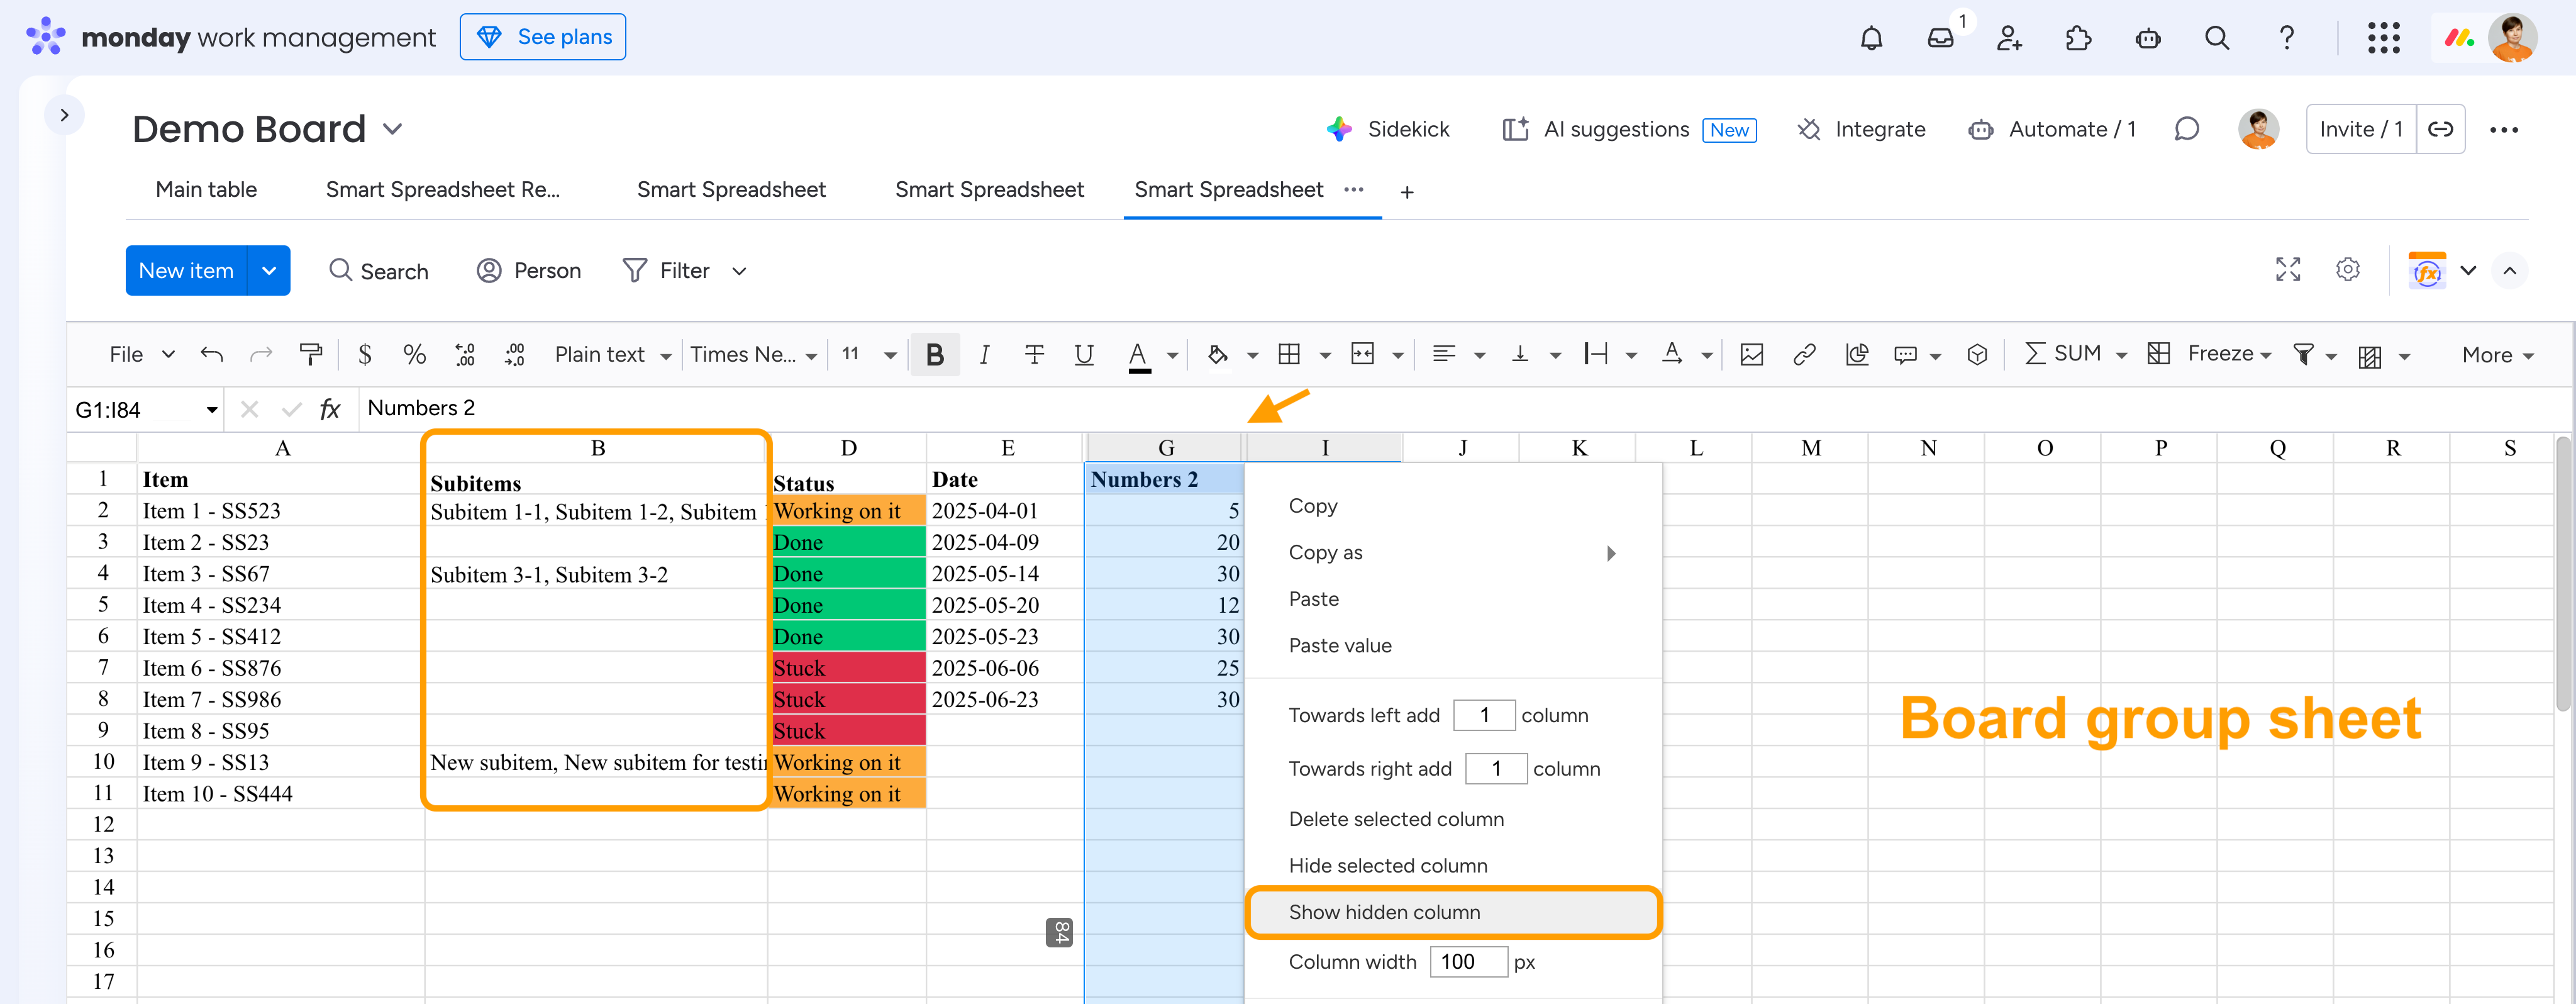2576x1004 pixels.
Task: Toggle bold formatting
Action: tap(935, 354)
